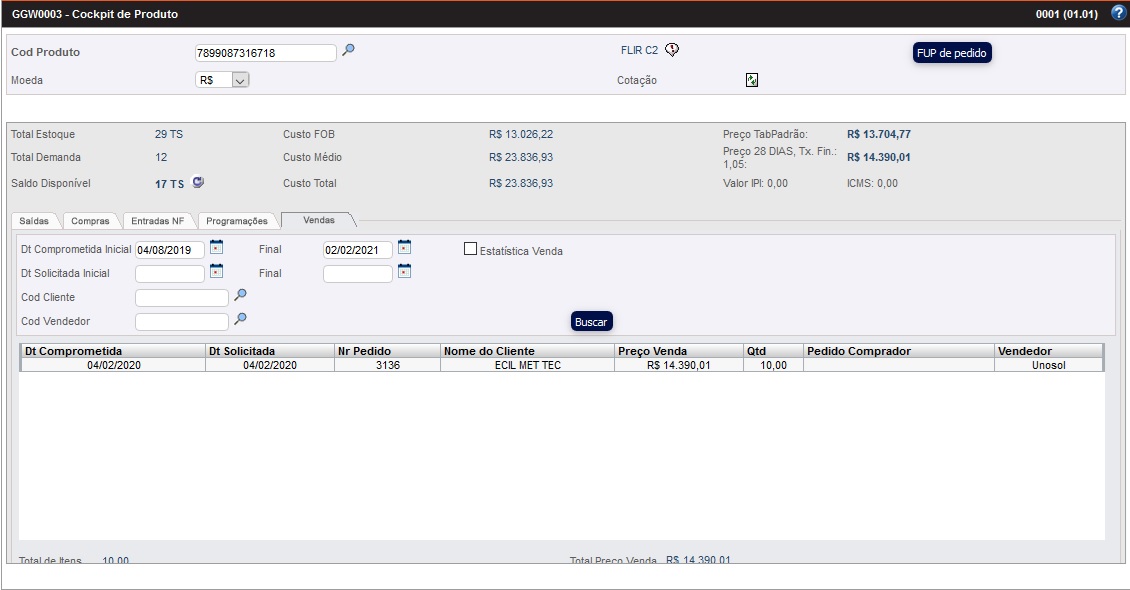Open product code search magnifier

(x=348, y=50)
